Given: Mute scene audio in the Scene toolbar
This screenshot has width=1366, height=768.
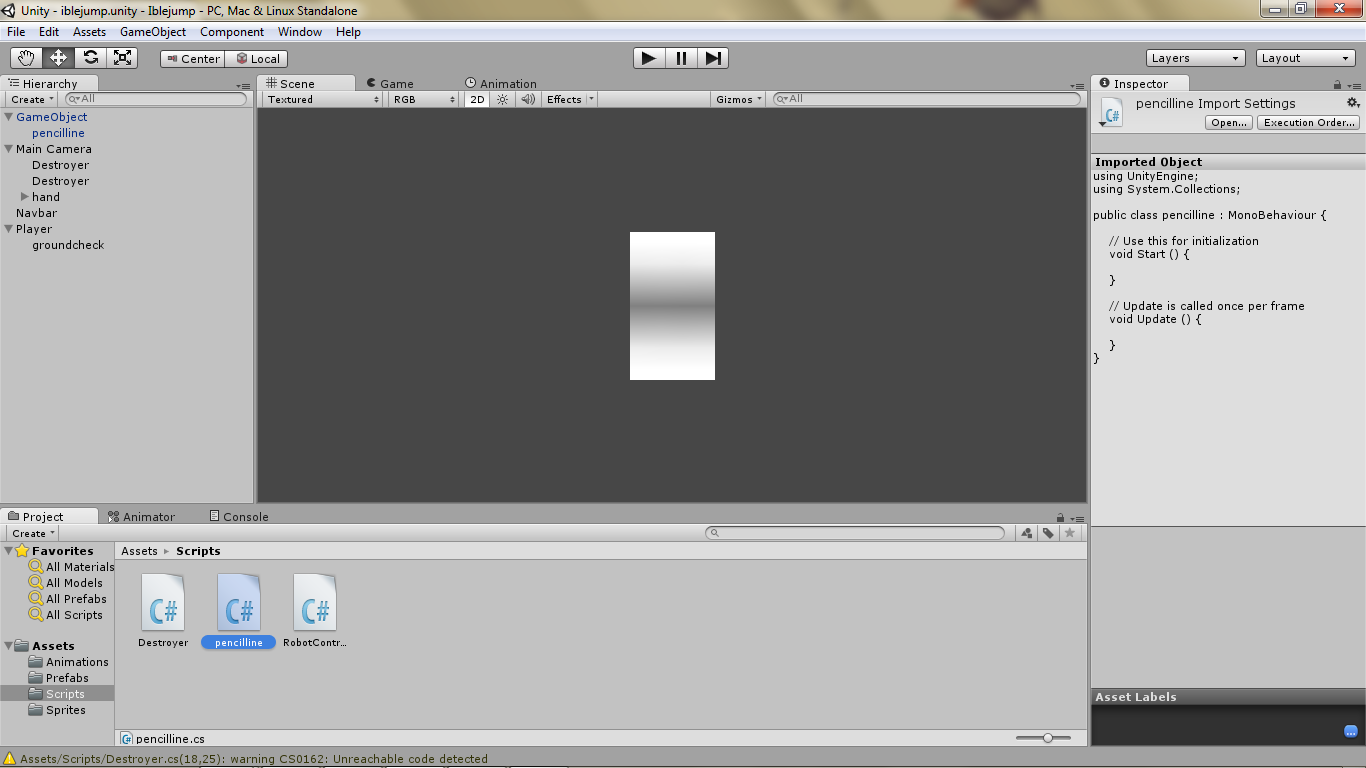Looking at the screenshot, I should click(527, 99).
